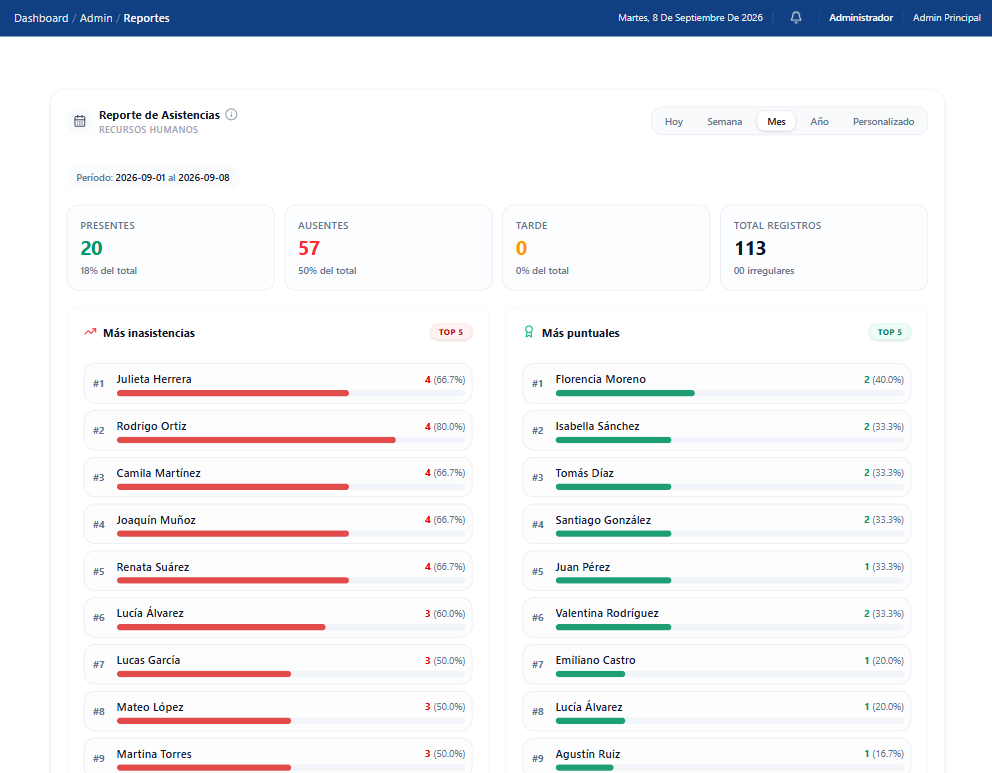Click the info icon beside Reporte de Asistencias
The height and width of the screenshot is (773, 992).
[232, 114]
